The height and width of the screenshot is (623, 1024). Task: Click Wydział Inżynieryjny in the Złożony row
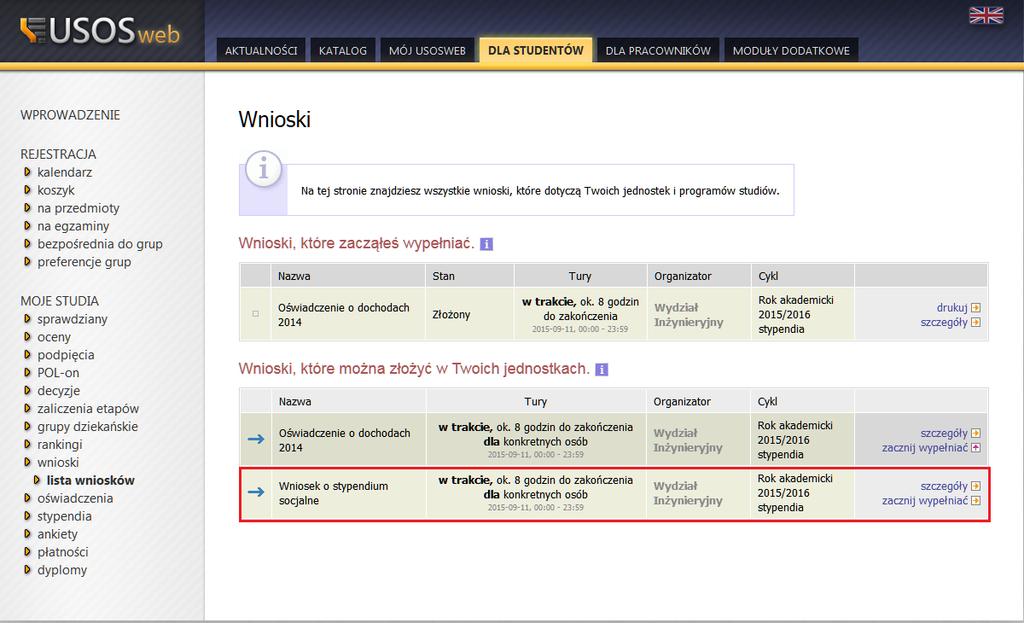(688, 315)
